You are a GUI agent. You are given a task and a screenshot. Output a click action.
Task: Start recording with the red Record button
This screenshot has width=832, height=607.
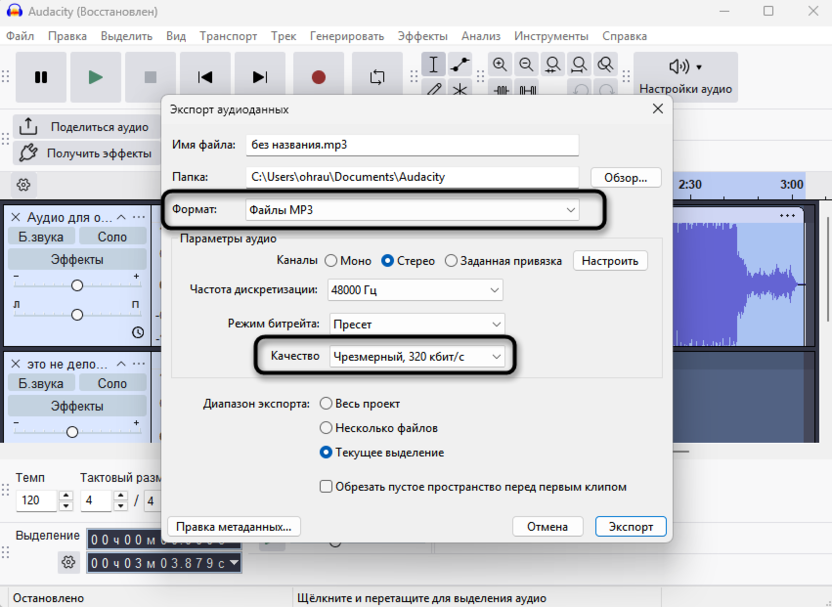click(318, 77)
